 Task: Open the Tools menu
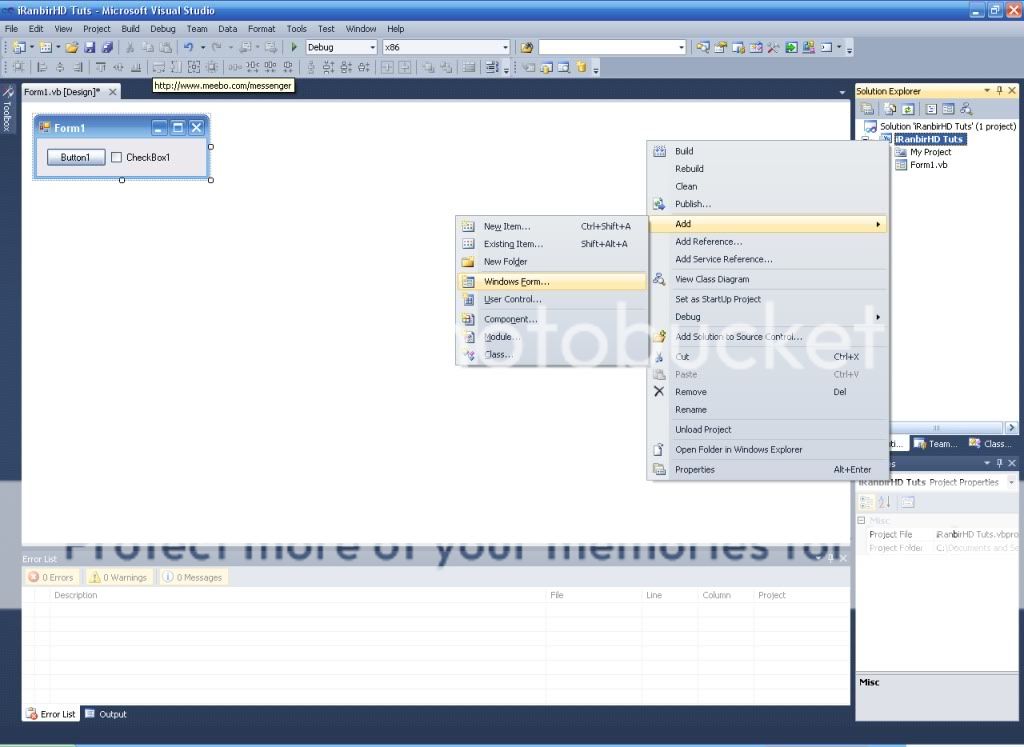(296, 28)
